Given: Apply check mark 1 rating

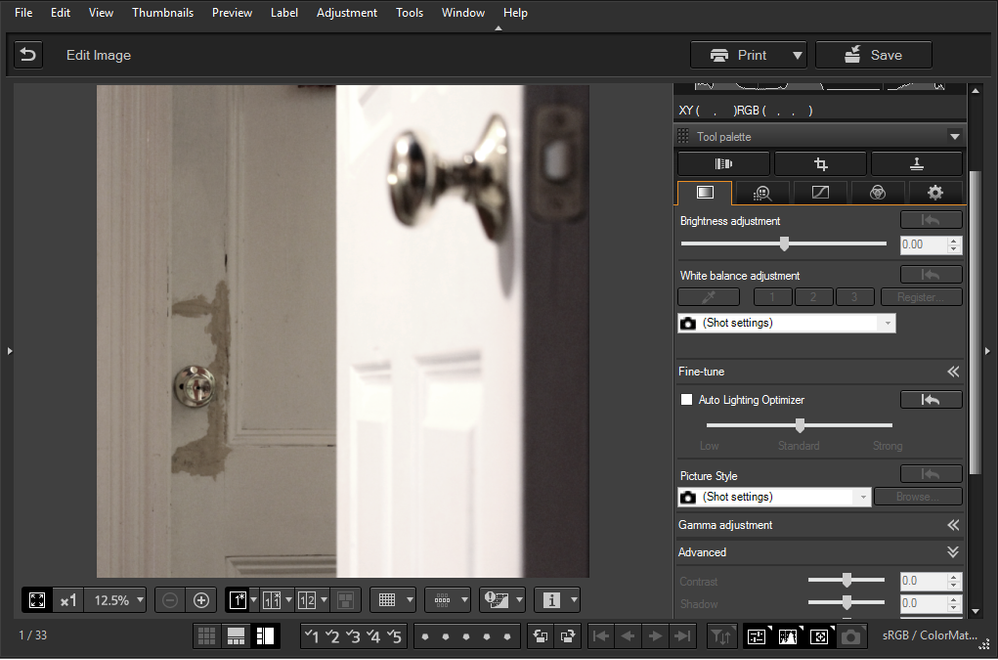Looking at the screenshot, I should click(x=312, y=636).
